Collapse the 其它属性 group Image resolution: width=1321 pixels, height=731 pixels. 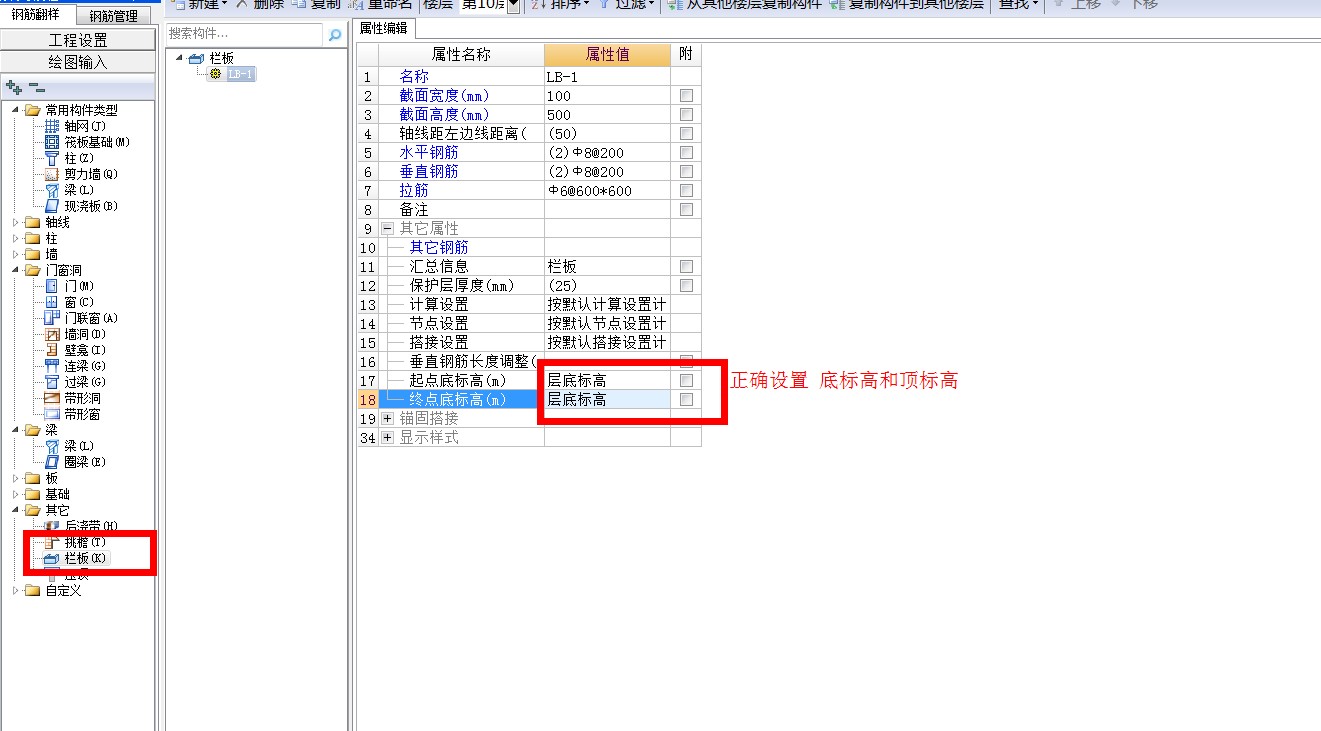(388, 229)
